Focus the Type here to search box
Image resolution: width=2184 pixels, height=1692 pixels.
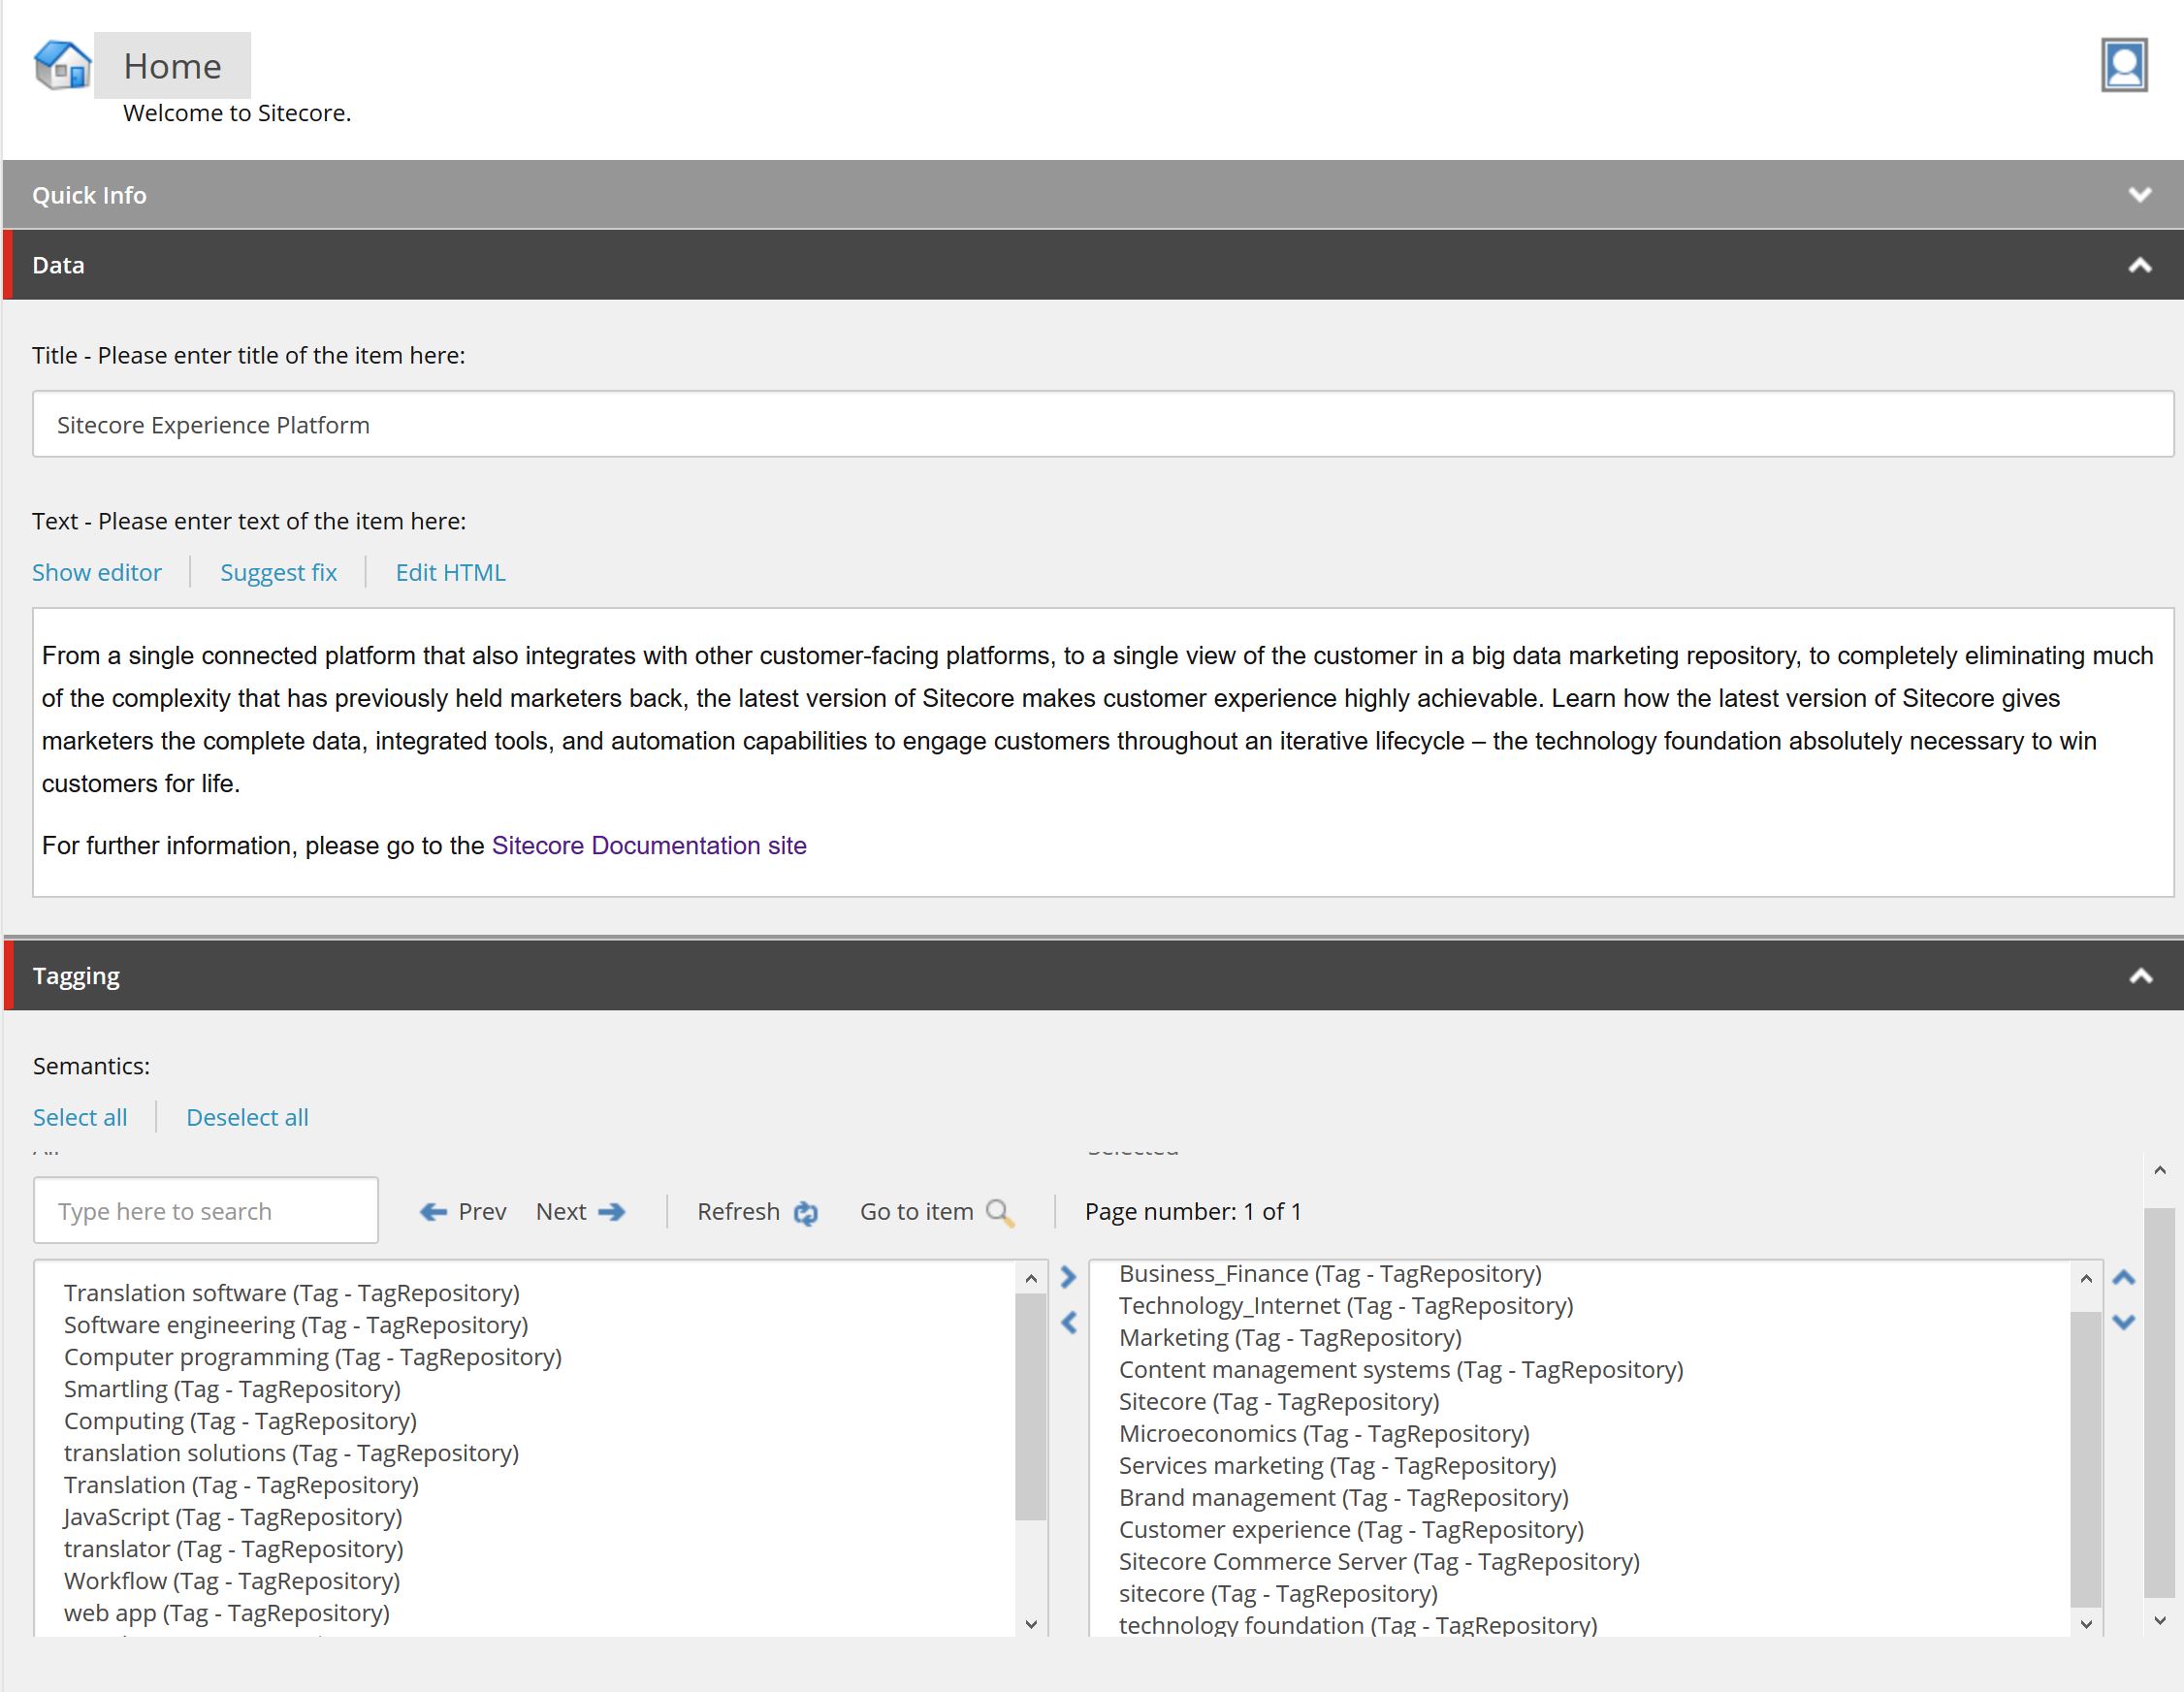pos(206,1211)
